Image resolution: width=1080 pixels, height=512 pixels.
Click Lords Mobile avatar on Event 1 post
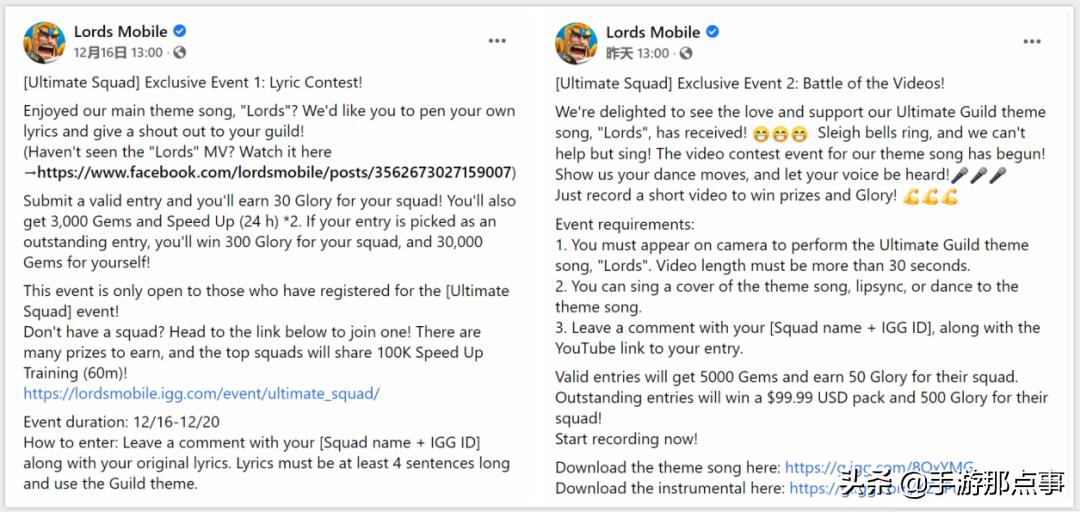(x=44, y=42)
